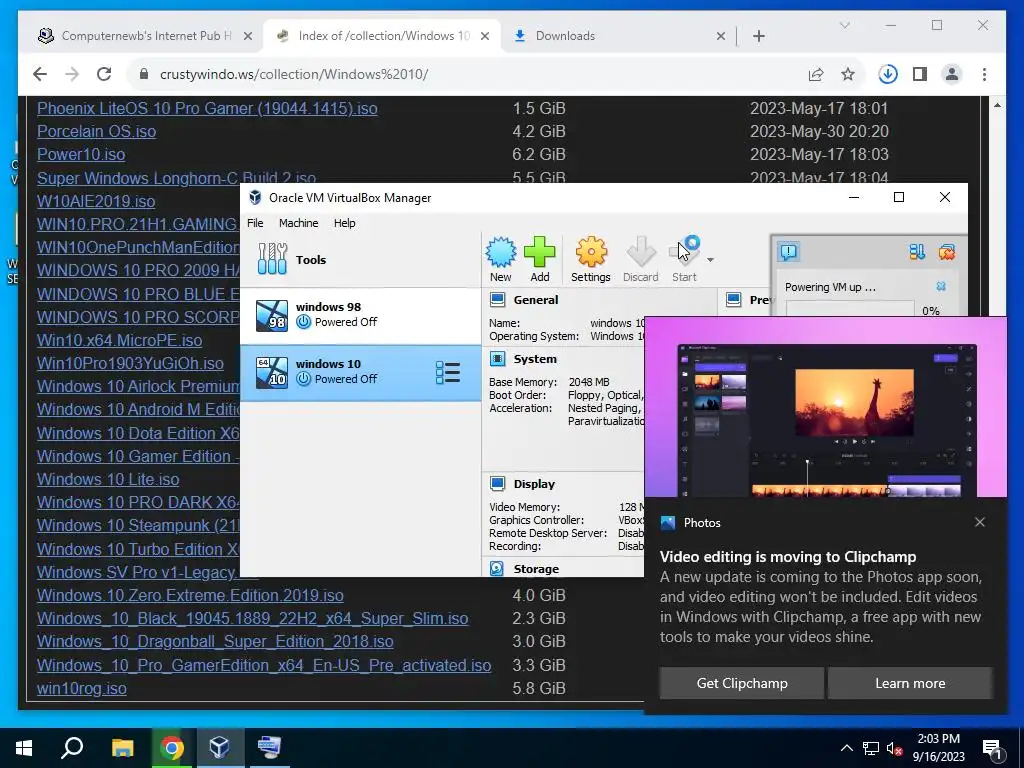Open taskbar Search magnifier
1024x768 pixels.
[x=72, y=748]
